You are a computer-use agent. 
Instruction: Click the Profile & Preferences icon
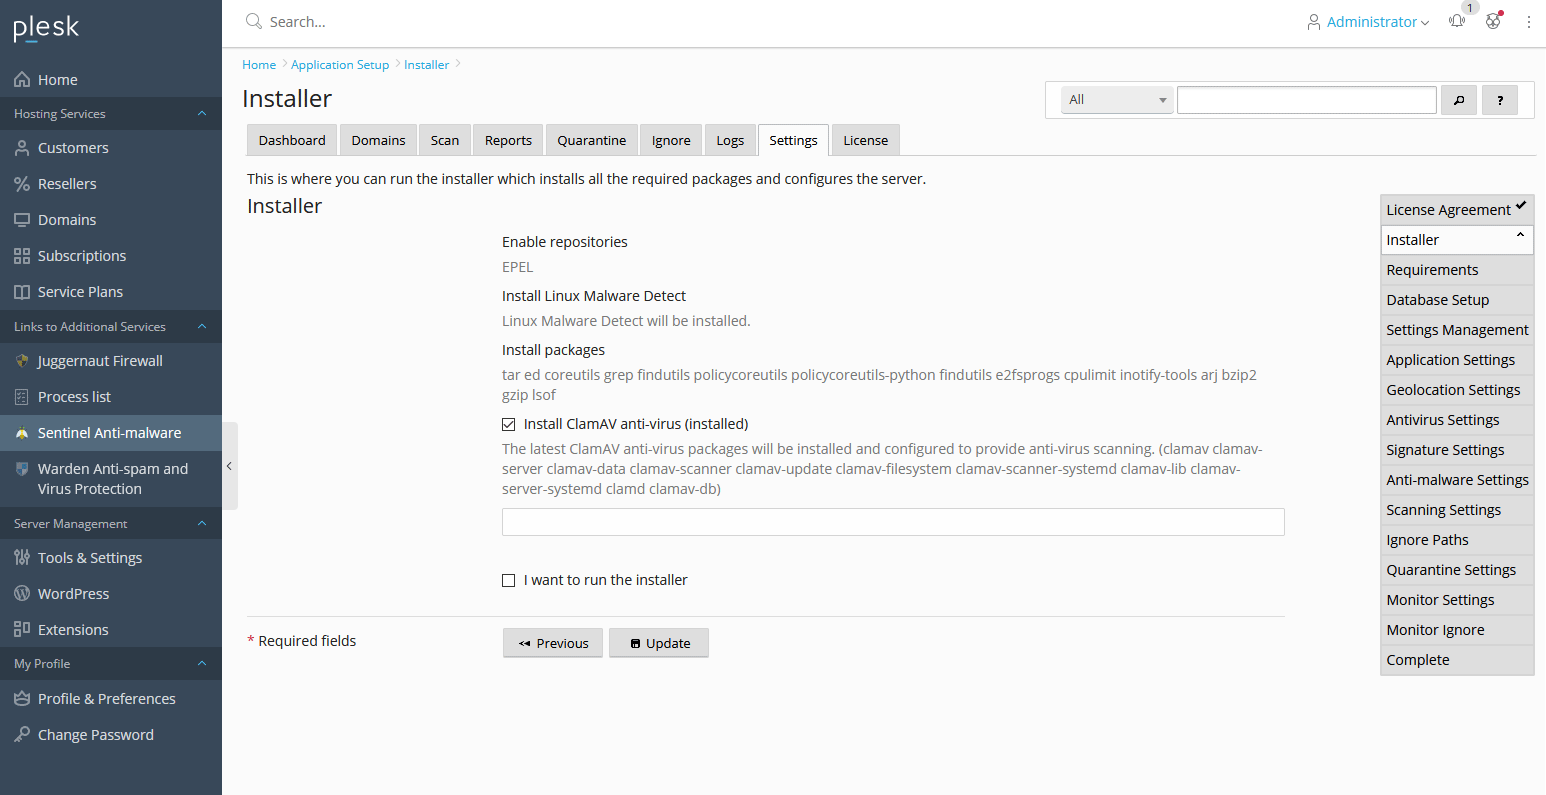coord(22,699)
